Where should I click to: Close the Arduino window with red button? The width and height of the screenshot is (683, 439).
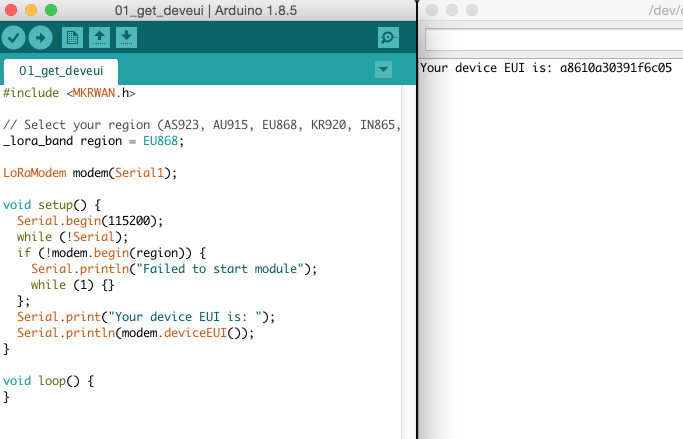(11, 10)
